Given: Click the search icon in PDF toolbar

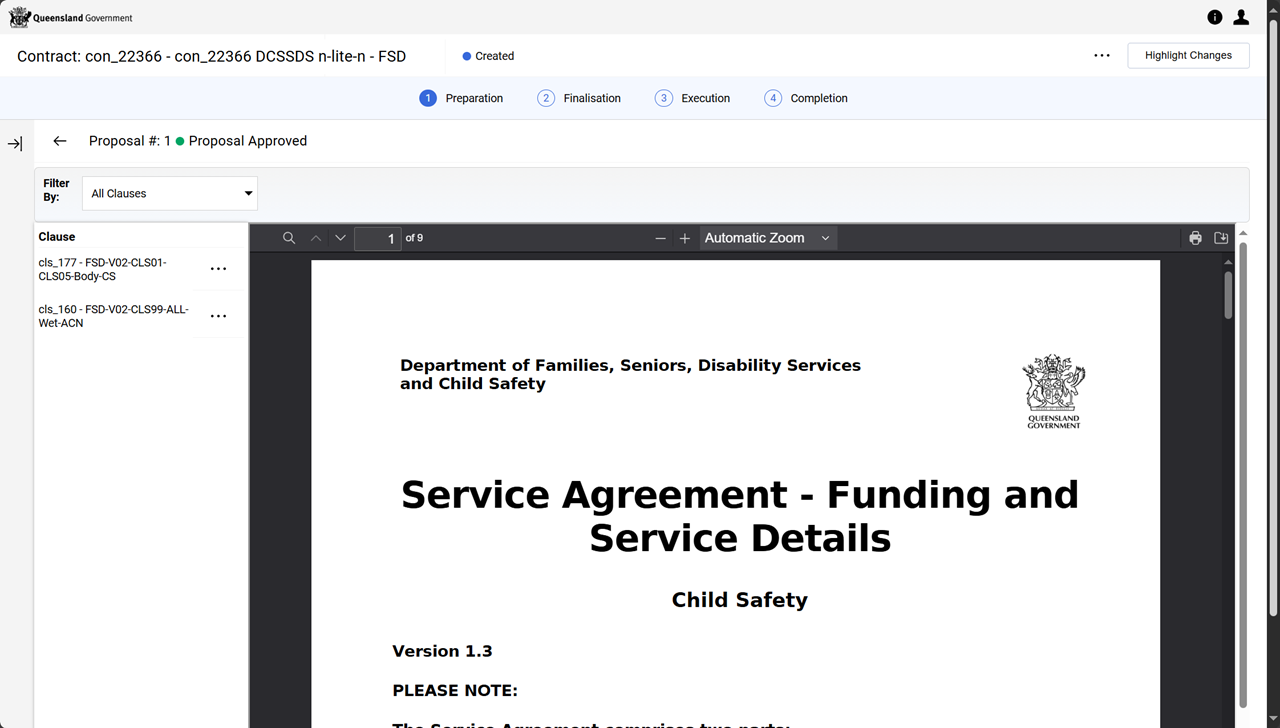Looking at the screenshot, I should click(289, 238).
